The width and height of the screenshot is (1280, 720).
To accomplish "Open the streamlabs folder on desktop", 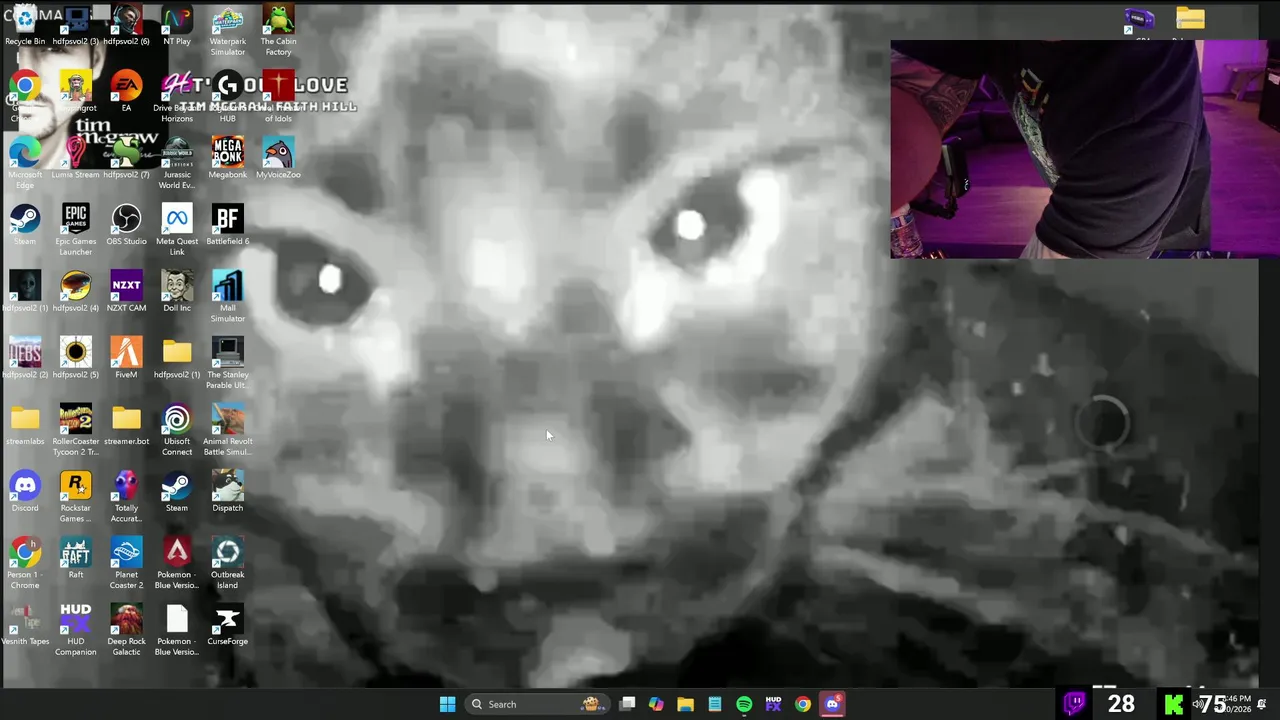I will pos(25,425).
